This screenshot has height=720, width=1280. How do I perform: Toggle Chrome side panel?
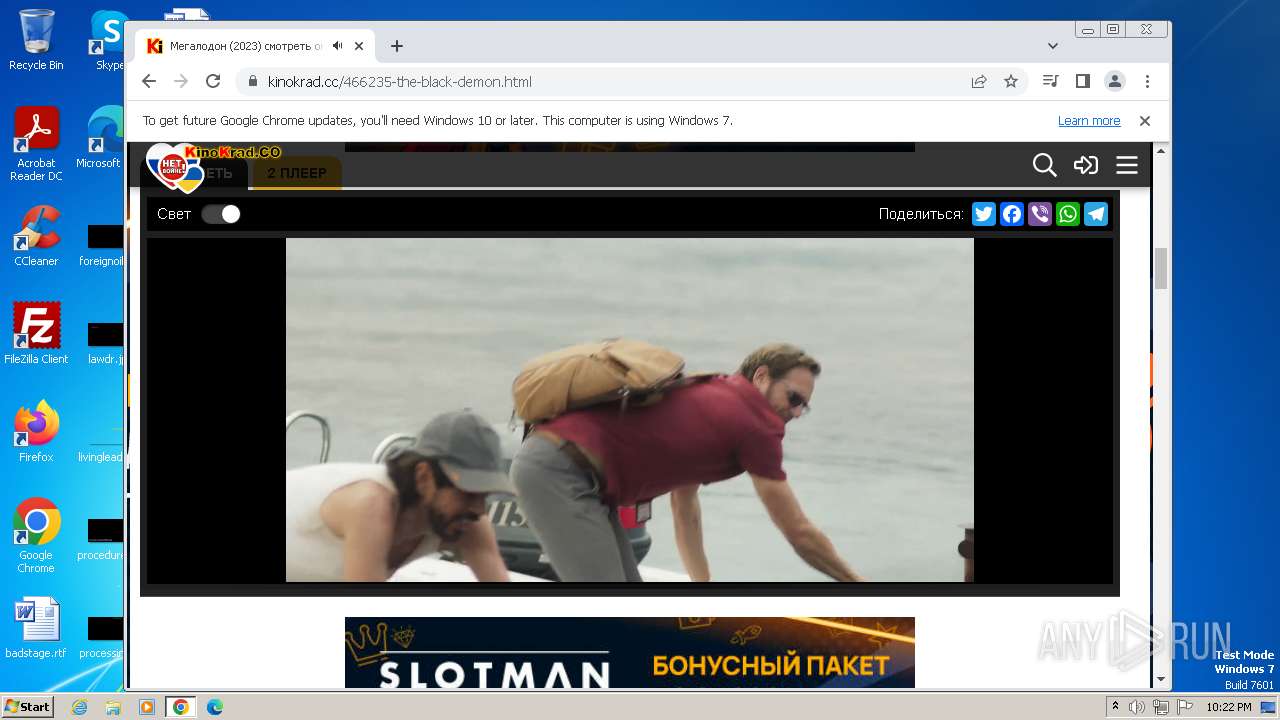pos(1082,82)
